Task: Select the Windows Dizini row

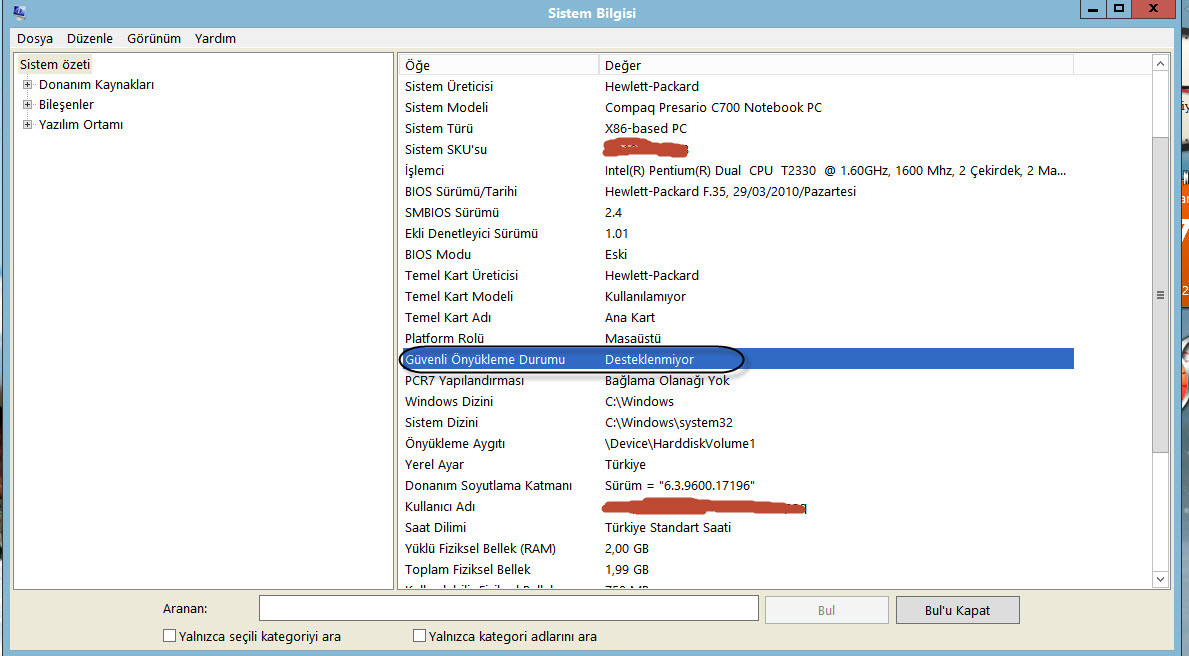Action: pos(736,401)
